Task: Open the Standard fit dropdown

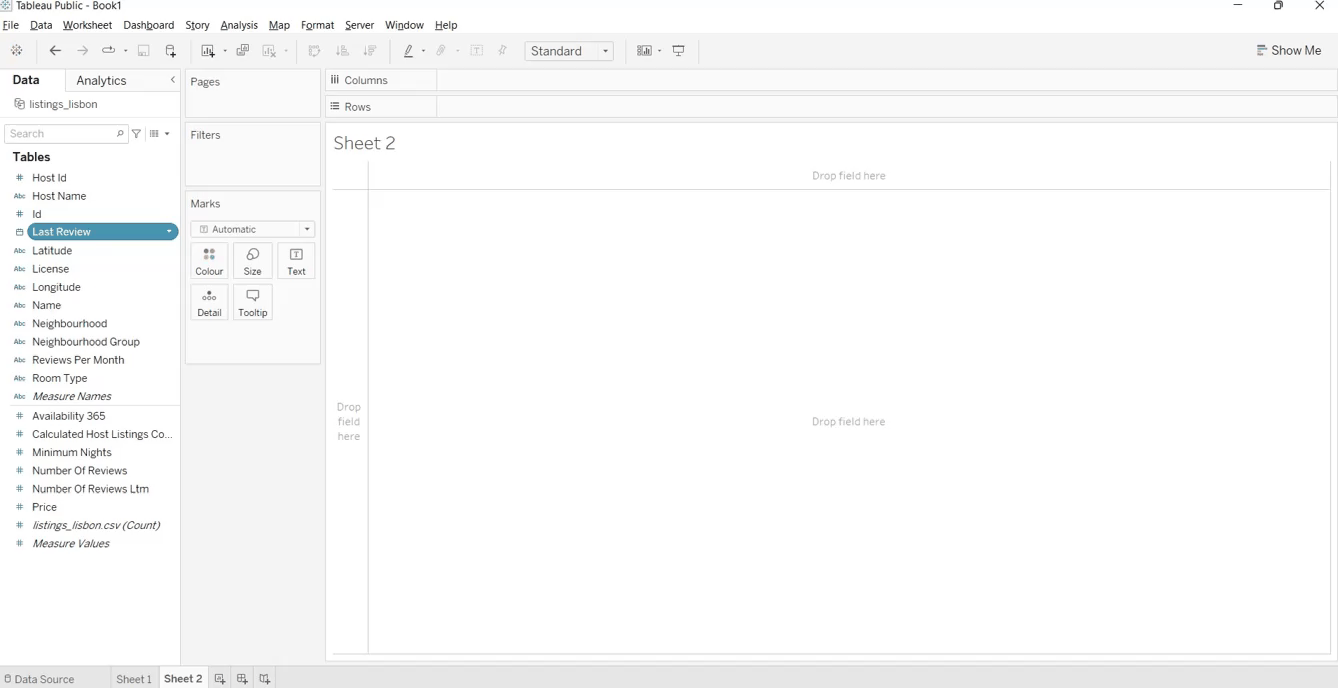Action: pyautogui.click(x=569, y=51)
